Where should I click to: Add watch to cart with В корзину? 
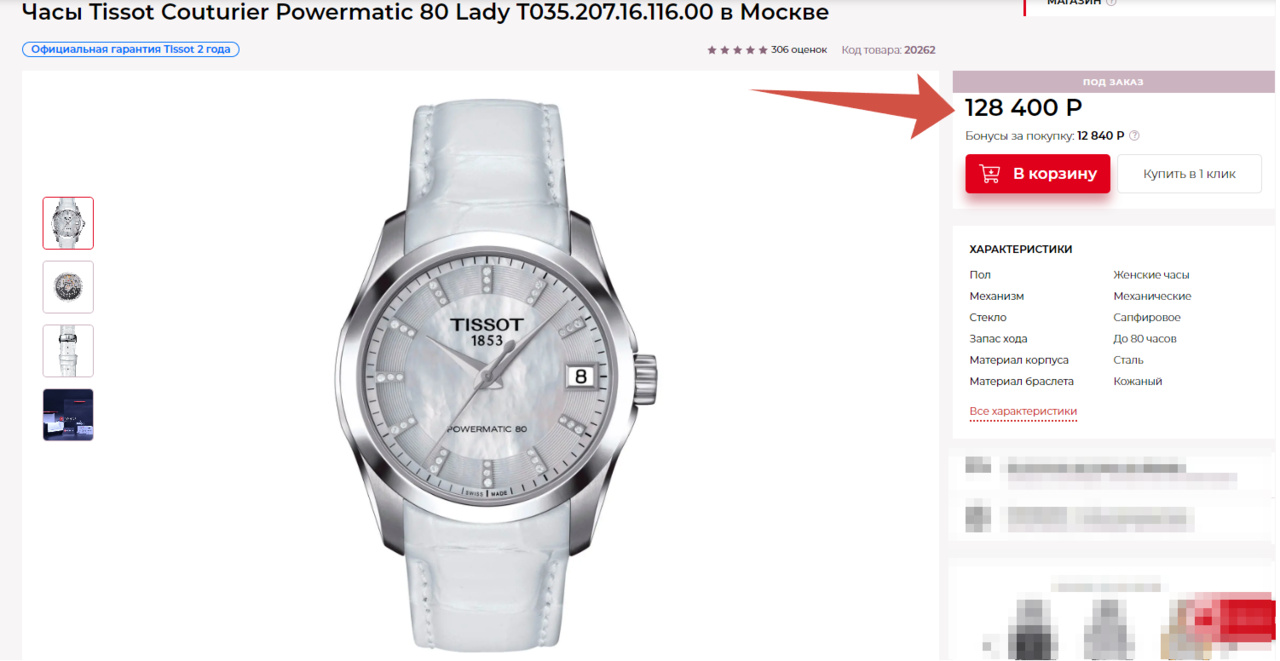pyautogui.click(x=1037, y=174)
